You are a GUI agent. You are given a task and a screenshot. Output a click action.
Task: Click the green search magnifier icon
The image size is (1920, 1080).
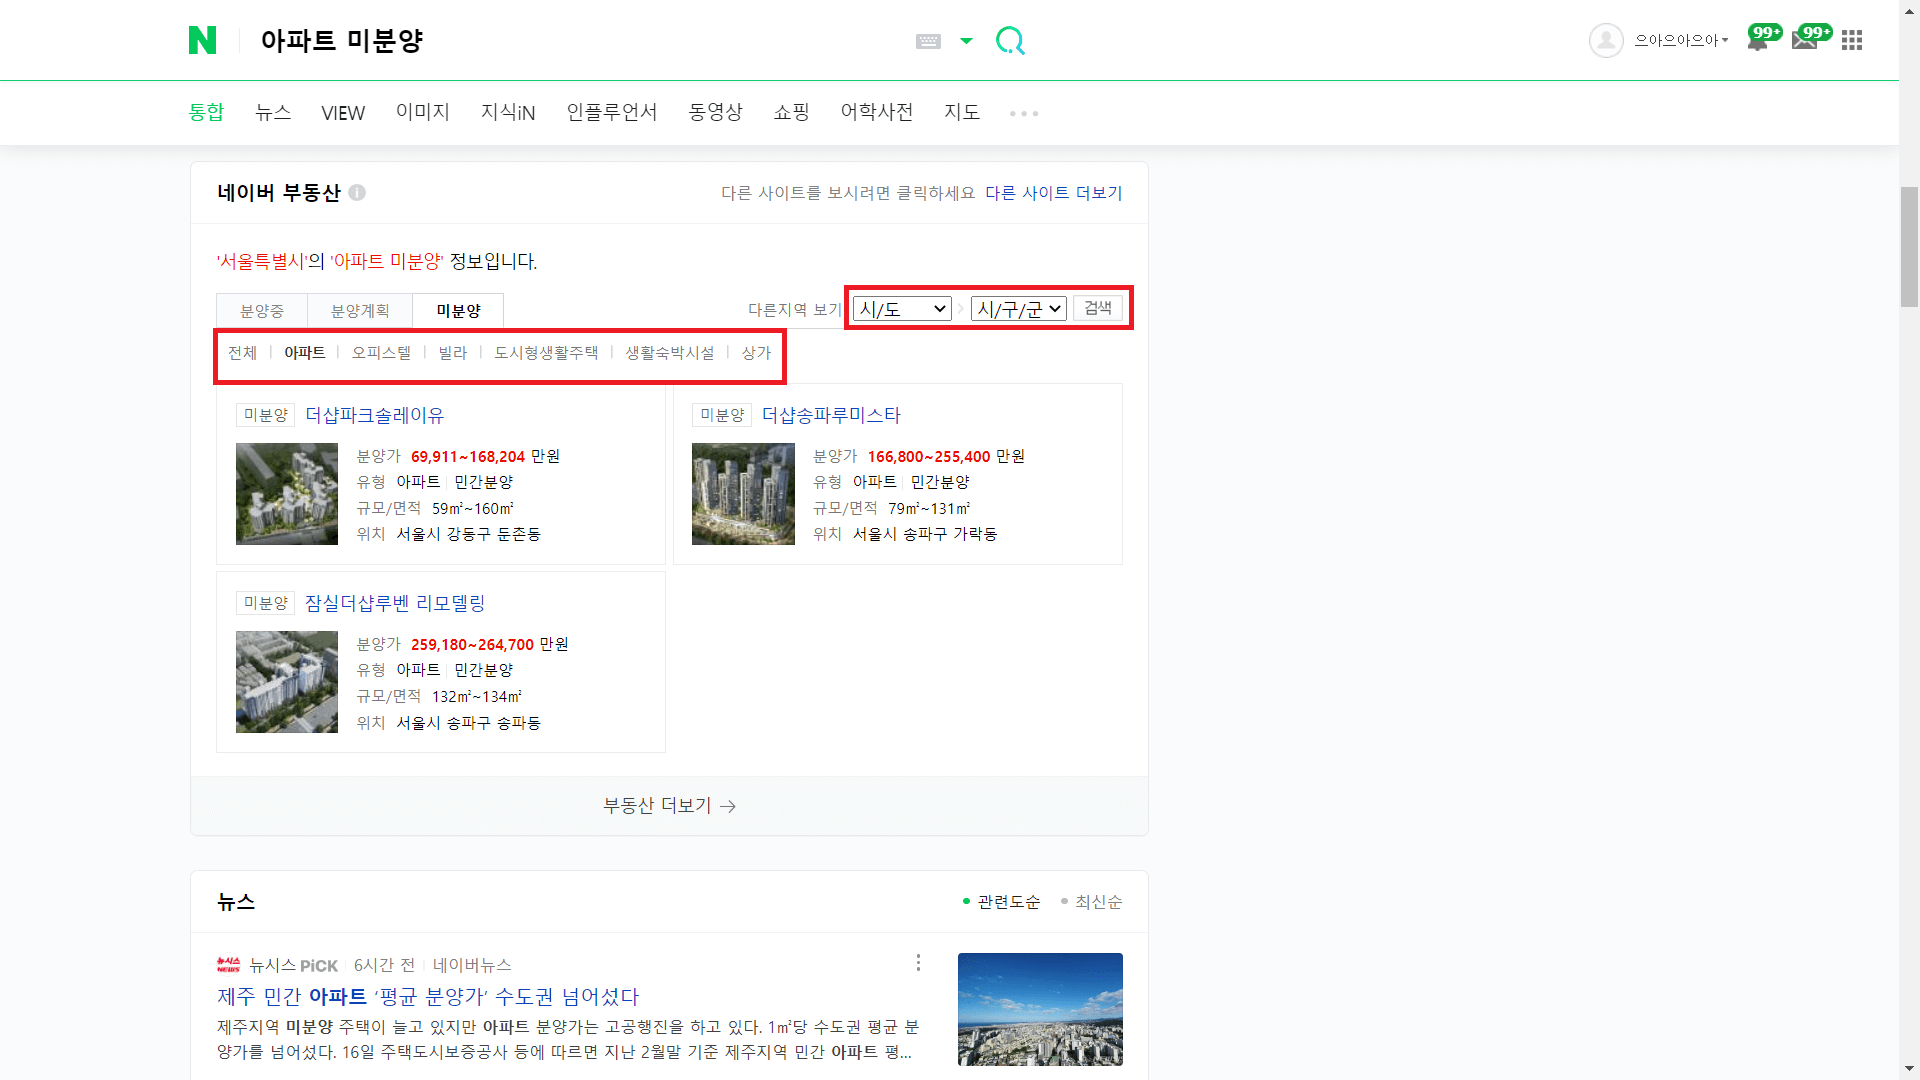tap(1010, 40)
